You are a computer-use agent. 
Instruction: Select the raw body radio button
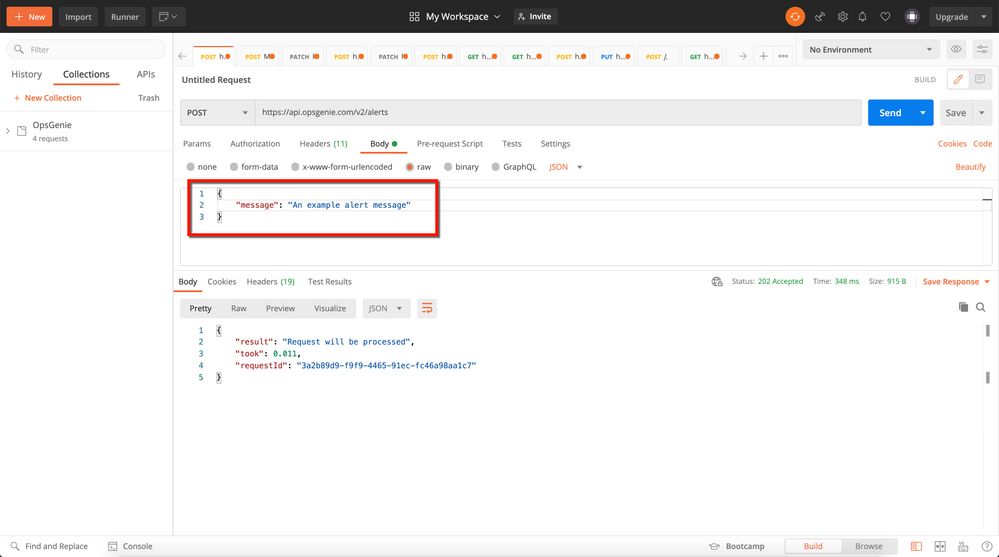click(x=410, y=167)
